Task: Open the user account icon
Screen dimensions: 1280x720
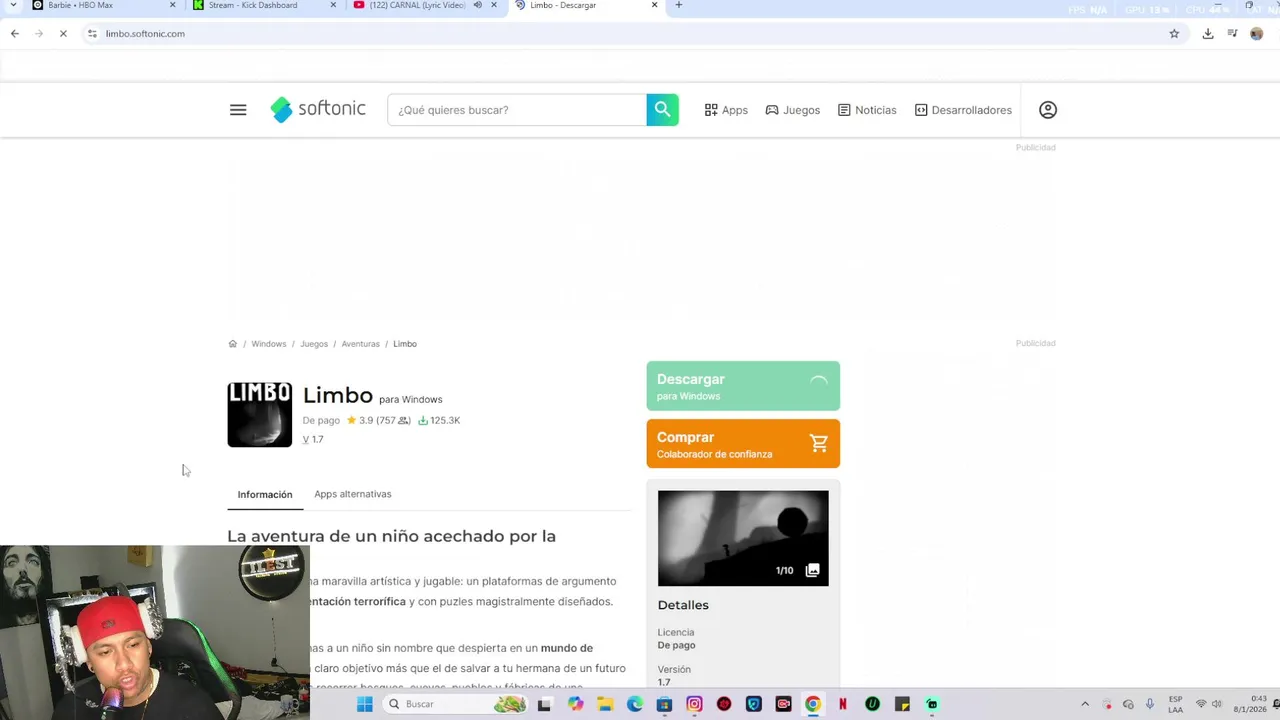Action: pos(1048,110)
